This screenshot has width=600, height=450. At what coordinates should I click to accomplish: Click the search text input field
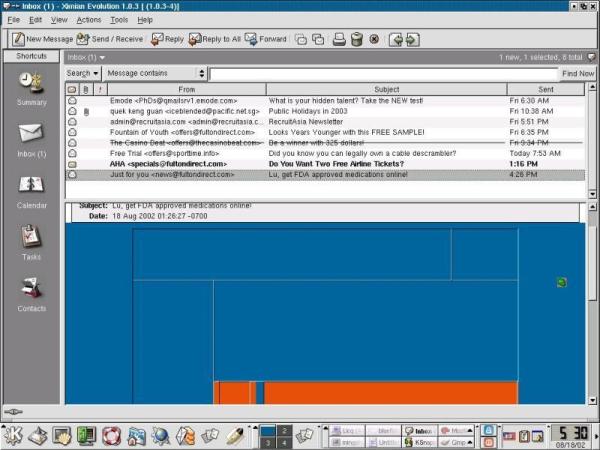tap(383, 74)
